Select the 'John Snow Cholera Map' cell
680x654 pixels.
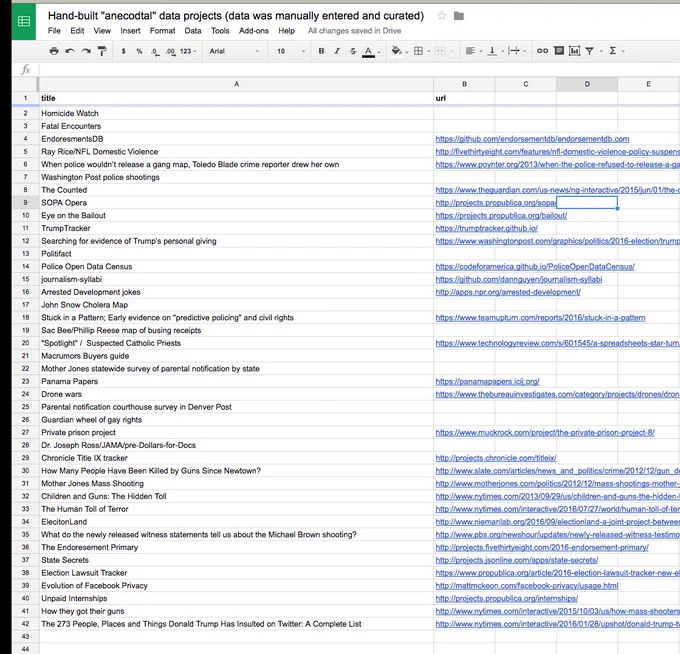(236, 305)
